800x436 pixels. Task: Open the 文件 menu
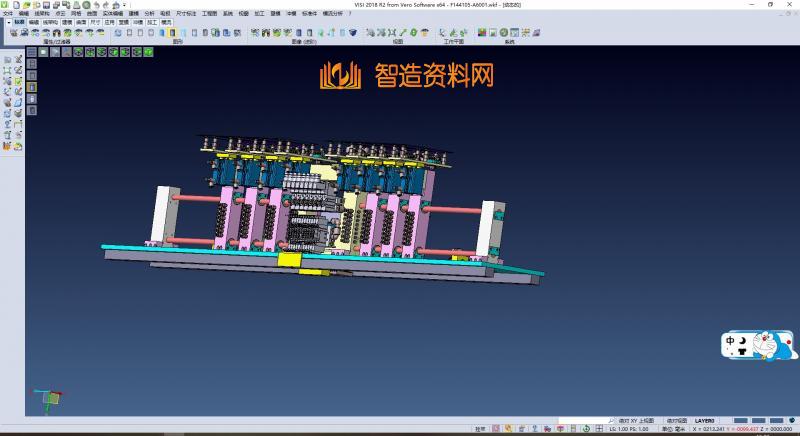coord(8,13)
